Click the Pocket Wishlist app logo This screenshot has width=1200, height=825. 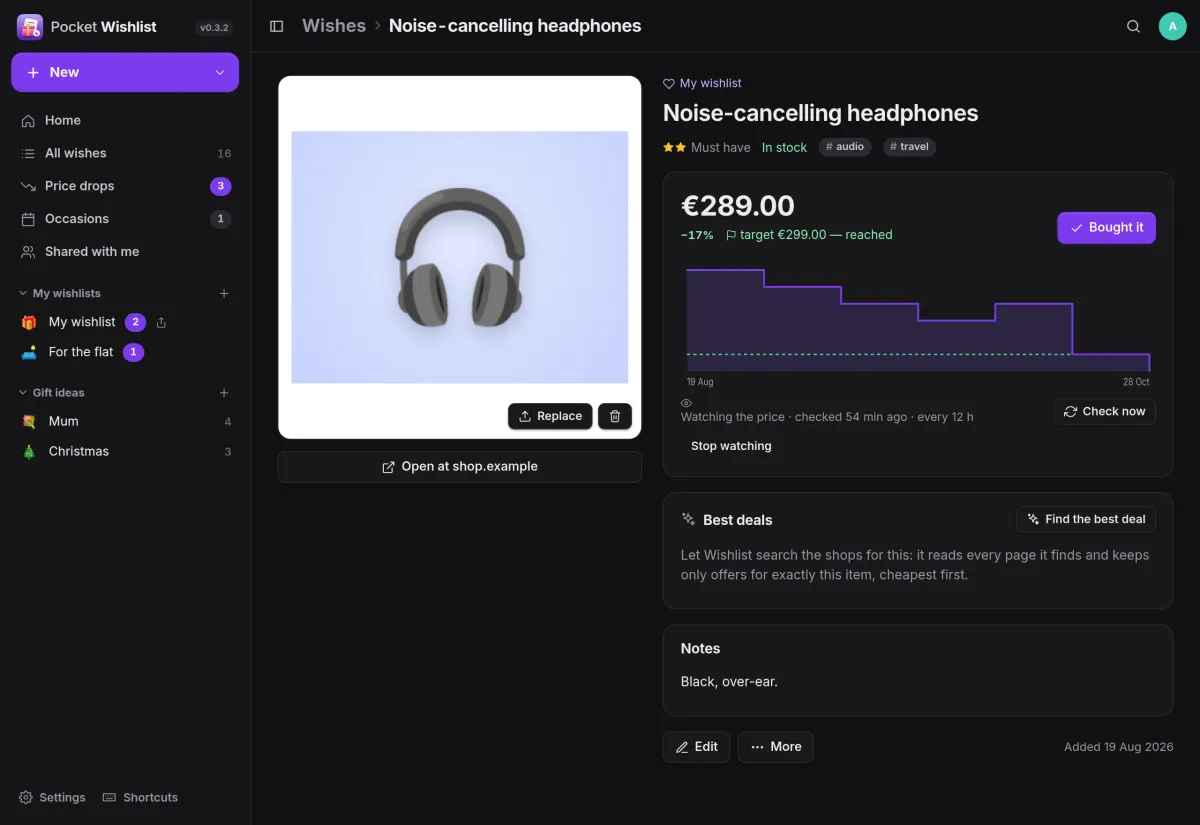pyautogui.click(x=30, y=27)
